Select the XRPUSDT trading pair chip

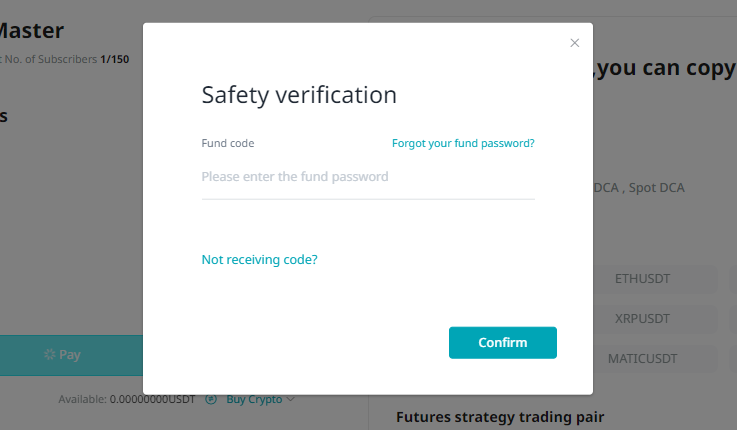pos(642,319)
